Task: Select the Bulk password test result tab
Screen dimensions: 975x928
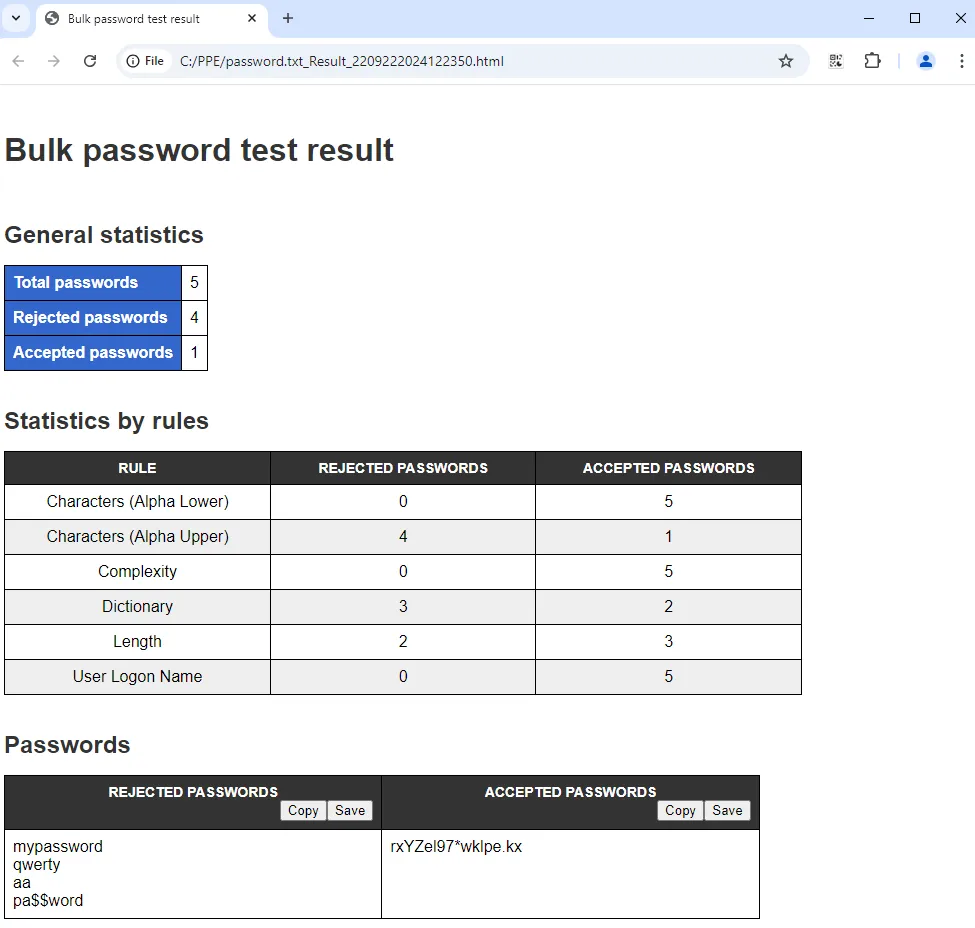Action: (x=152, y=19)
